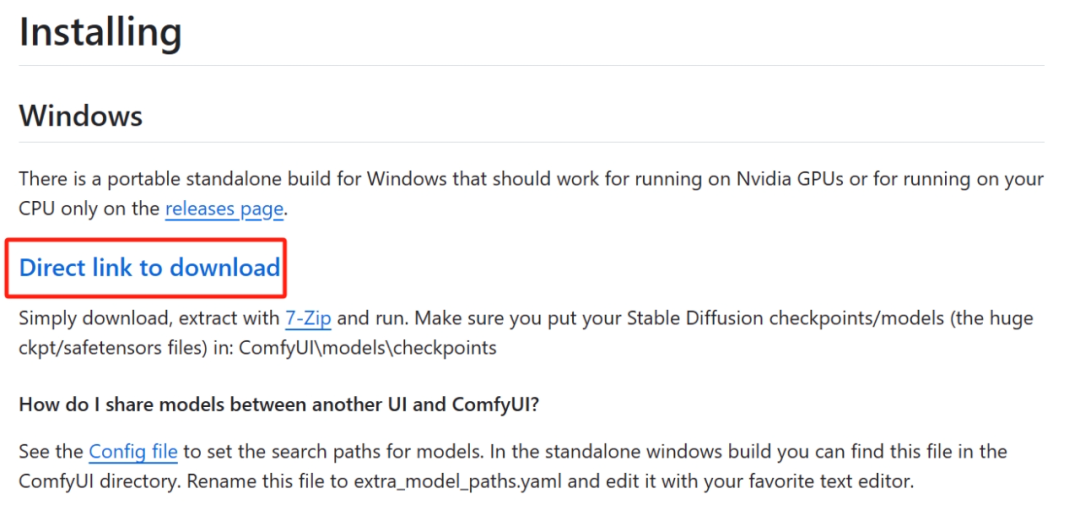The height and width of the screenshot is (521, 1080).
Task: Click the red box around download link
Action: 286,268
